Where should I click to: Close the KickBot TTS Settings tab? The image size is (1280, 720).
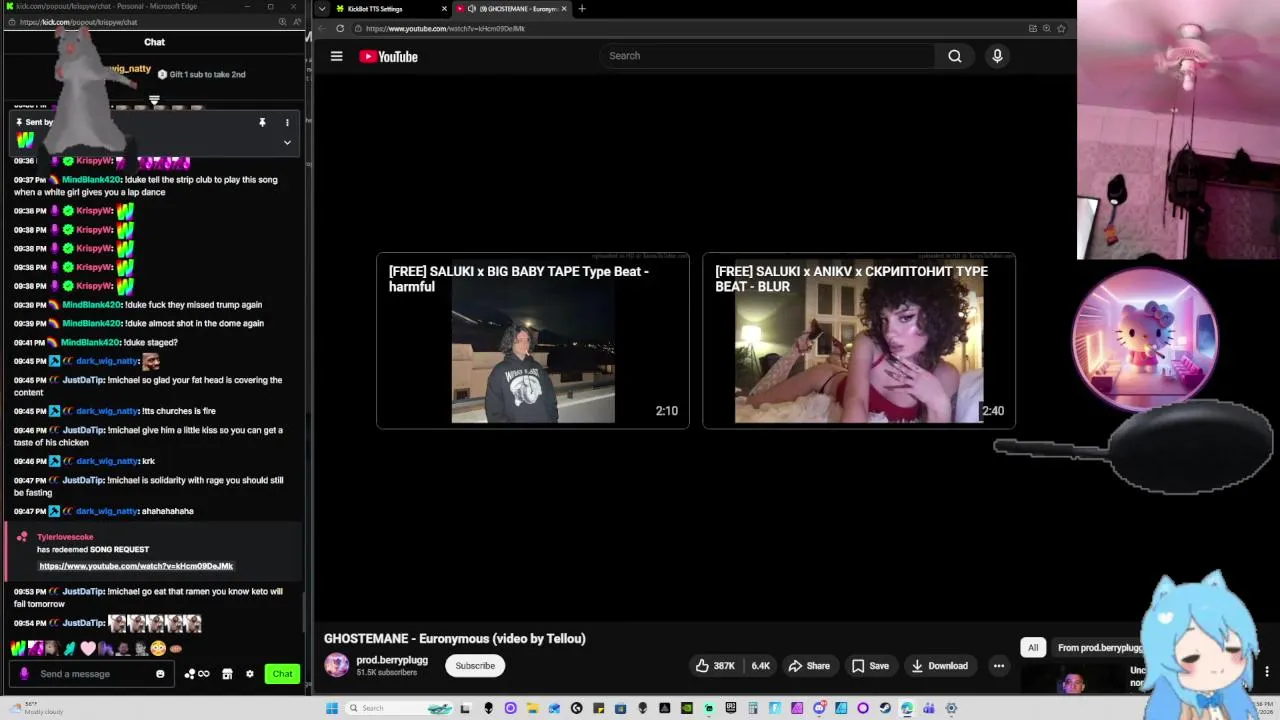[x=444, y=9]
